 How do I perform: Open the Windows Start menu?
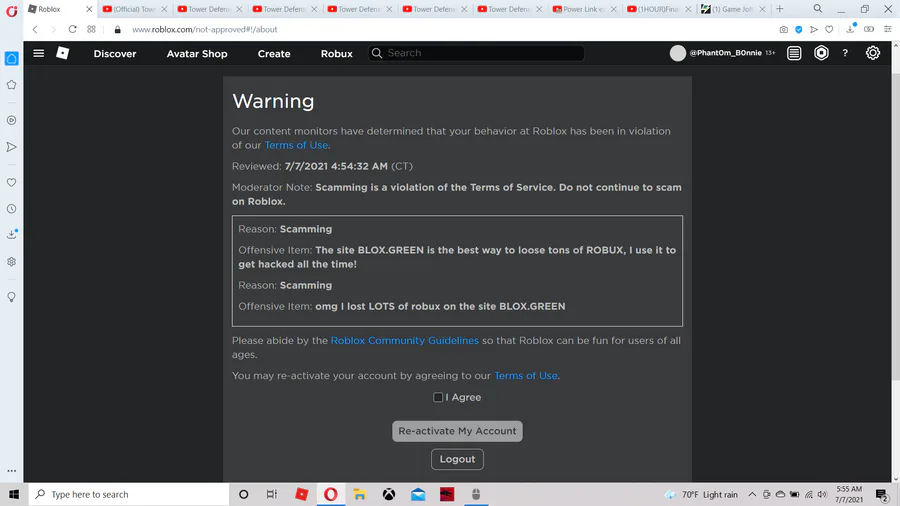point(14,494)
